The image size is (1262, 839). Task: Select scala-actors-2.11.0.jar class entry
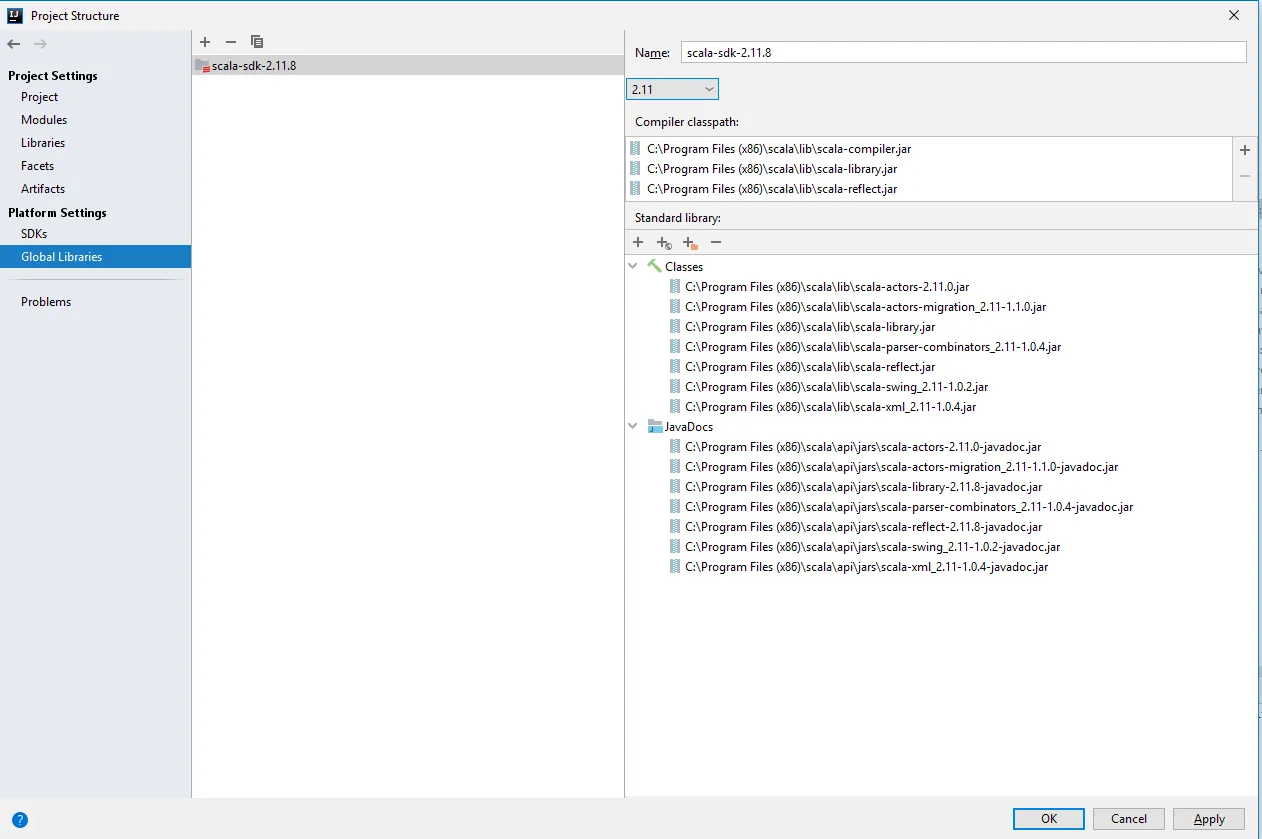tap(827, 287)
